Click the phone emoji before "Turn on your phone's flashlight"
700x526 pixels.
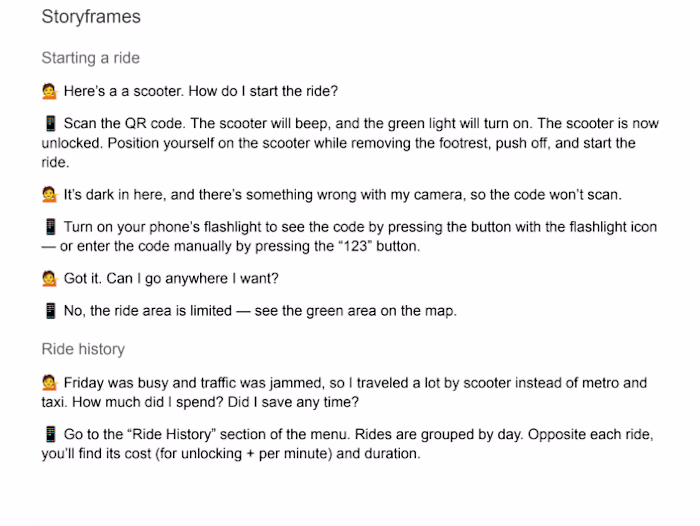[x=50, y=227]
